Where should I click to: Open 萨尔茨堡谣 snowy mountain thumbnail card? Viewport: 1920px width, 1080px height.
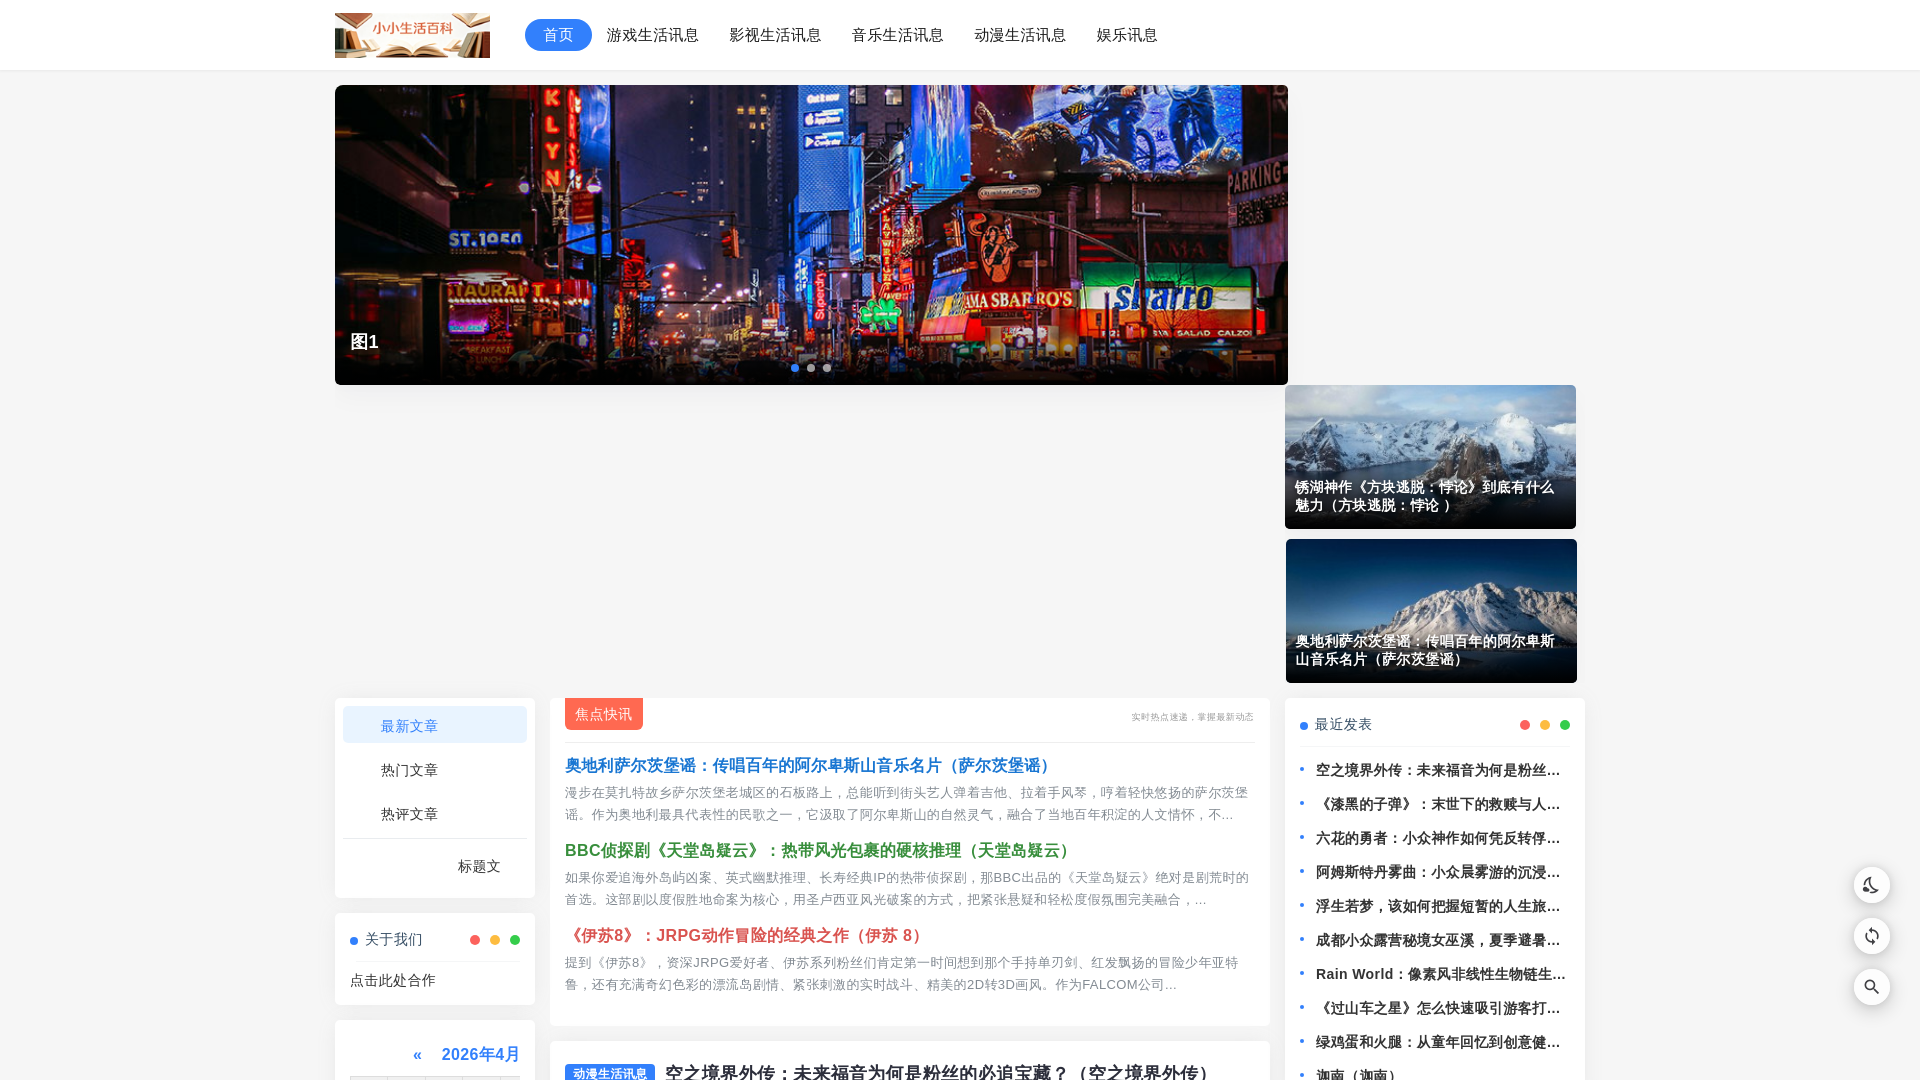[1431, 611]
